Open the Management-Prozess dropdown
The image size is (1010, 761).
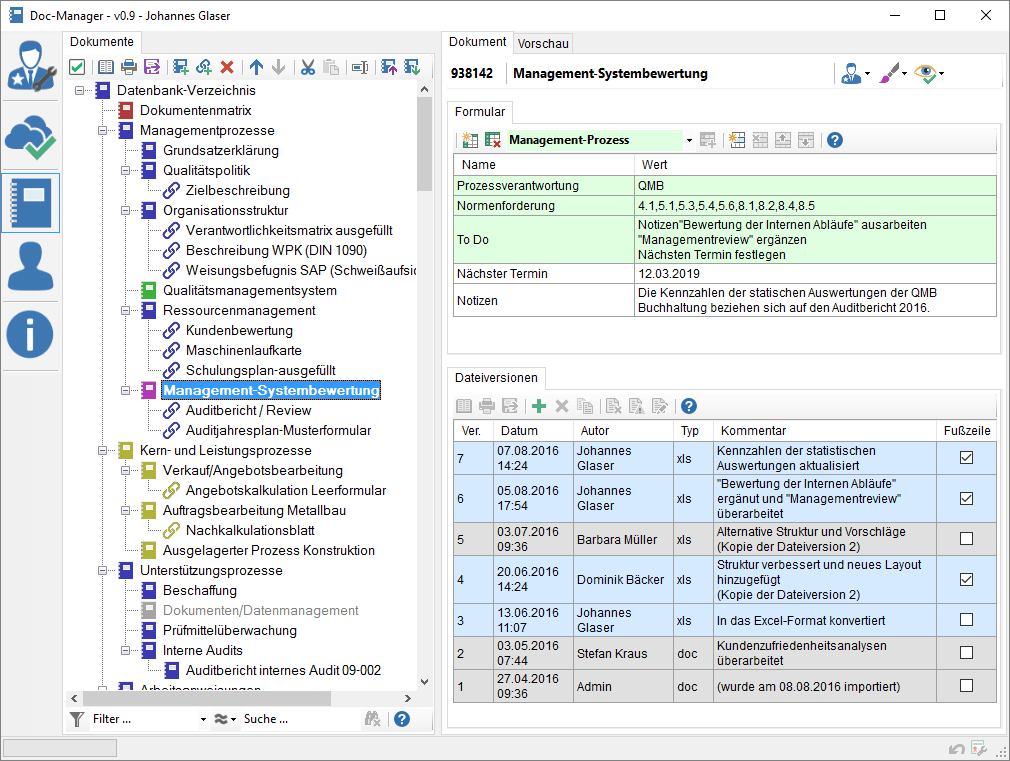(x=690, y=140)
